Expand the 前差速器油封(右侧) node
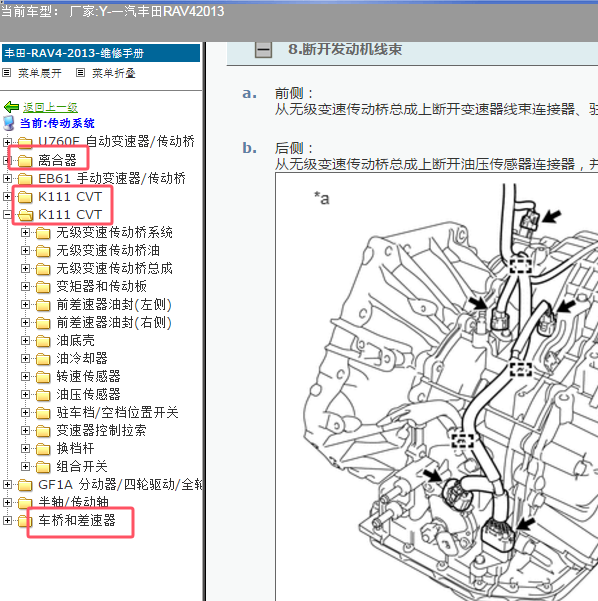 25,322
